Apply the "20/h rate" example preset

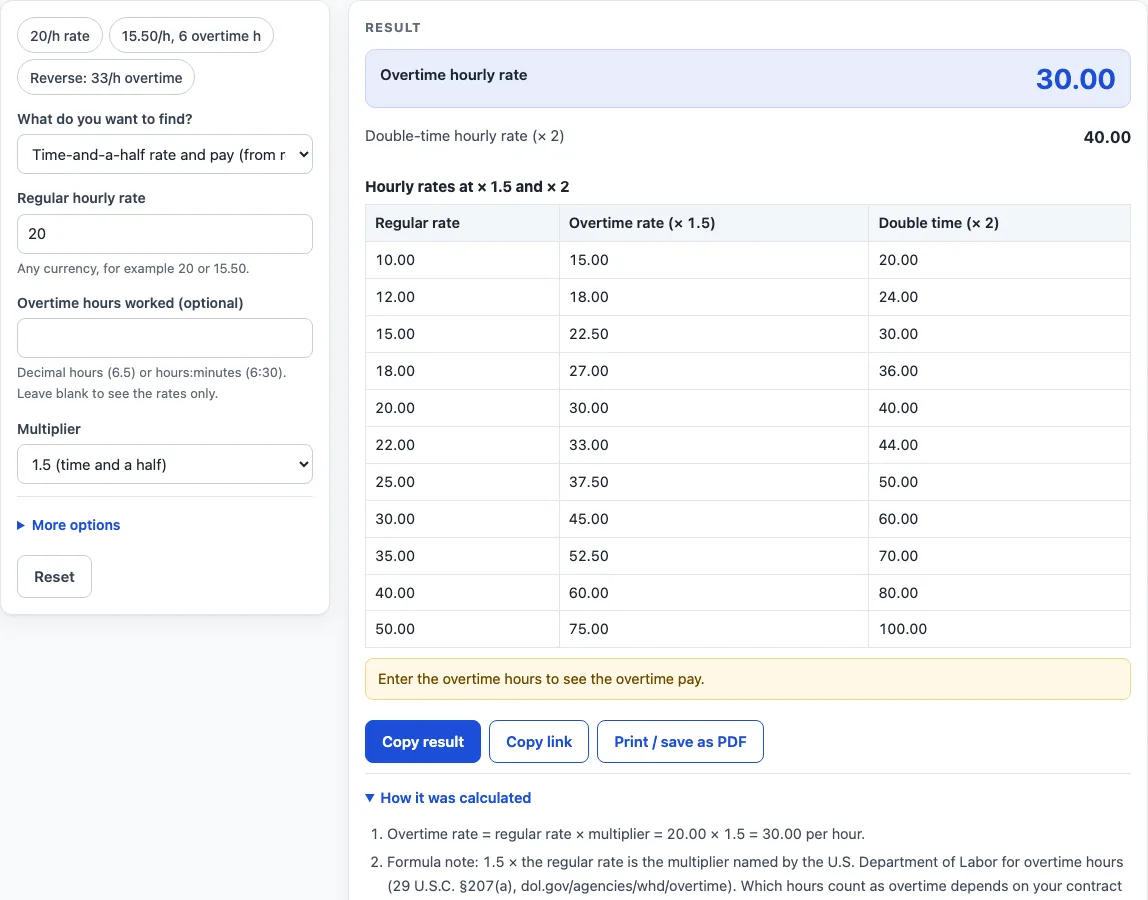pos(60,36)
